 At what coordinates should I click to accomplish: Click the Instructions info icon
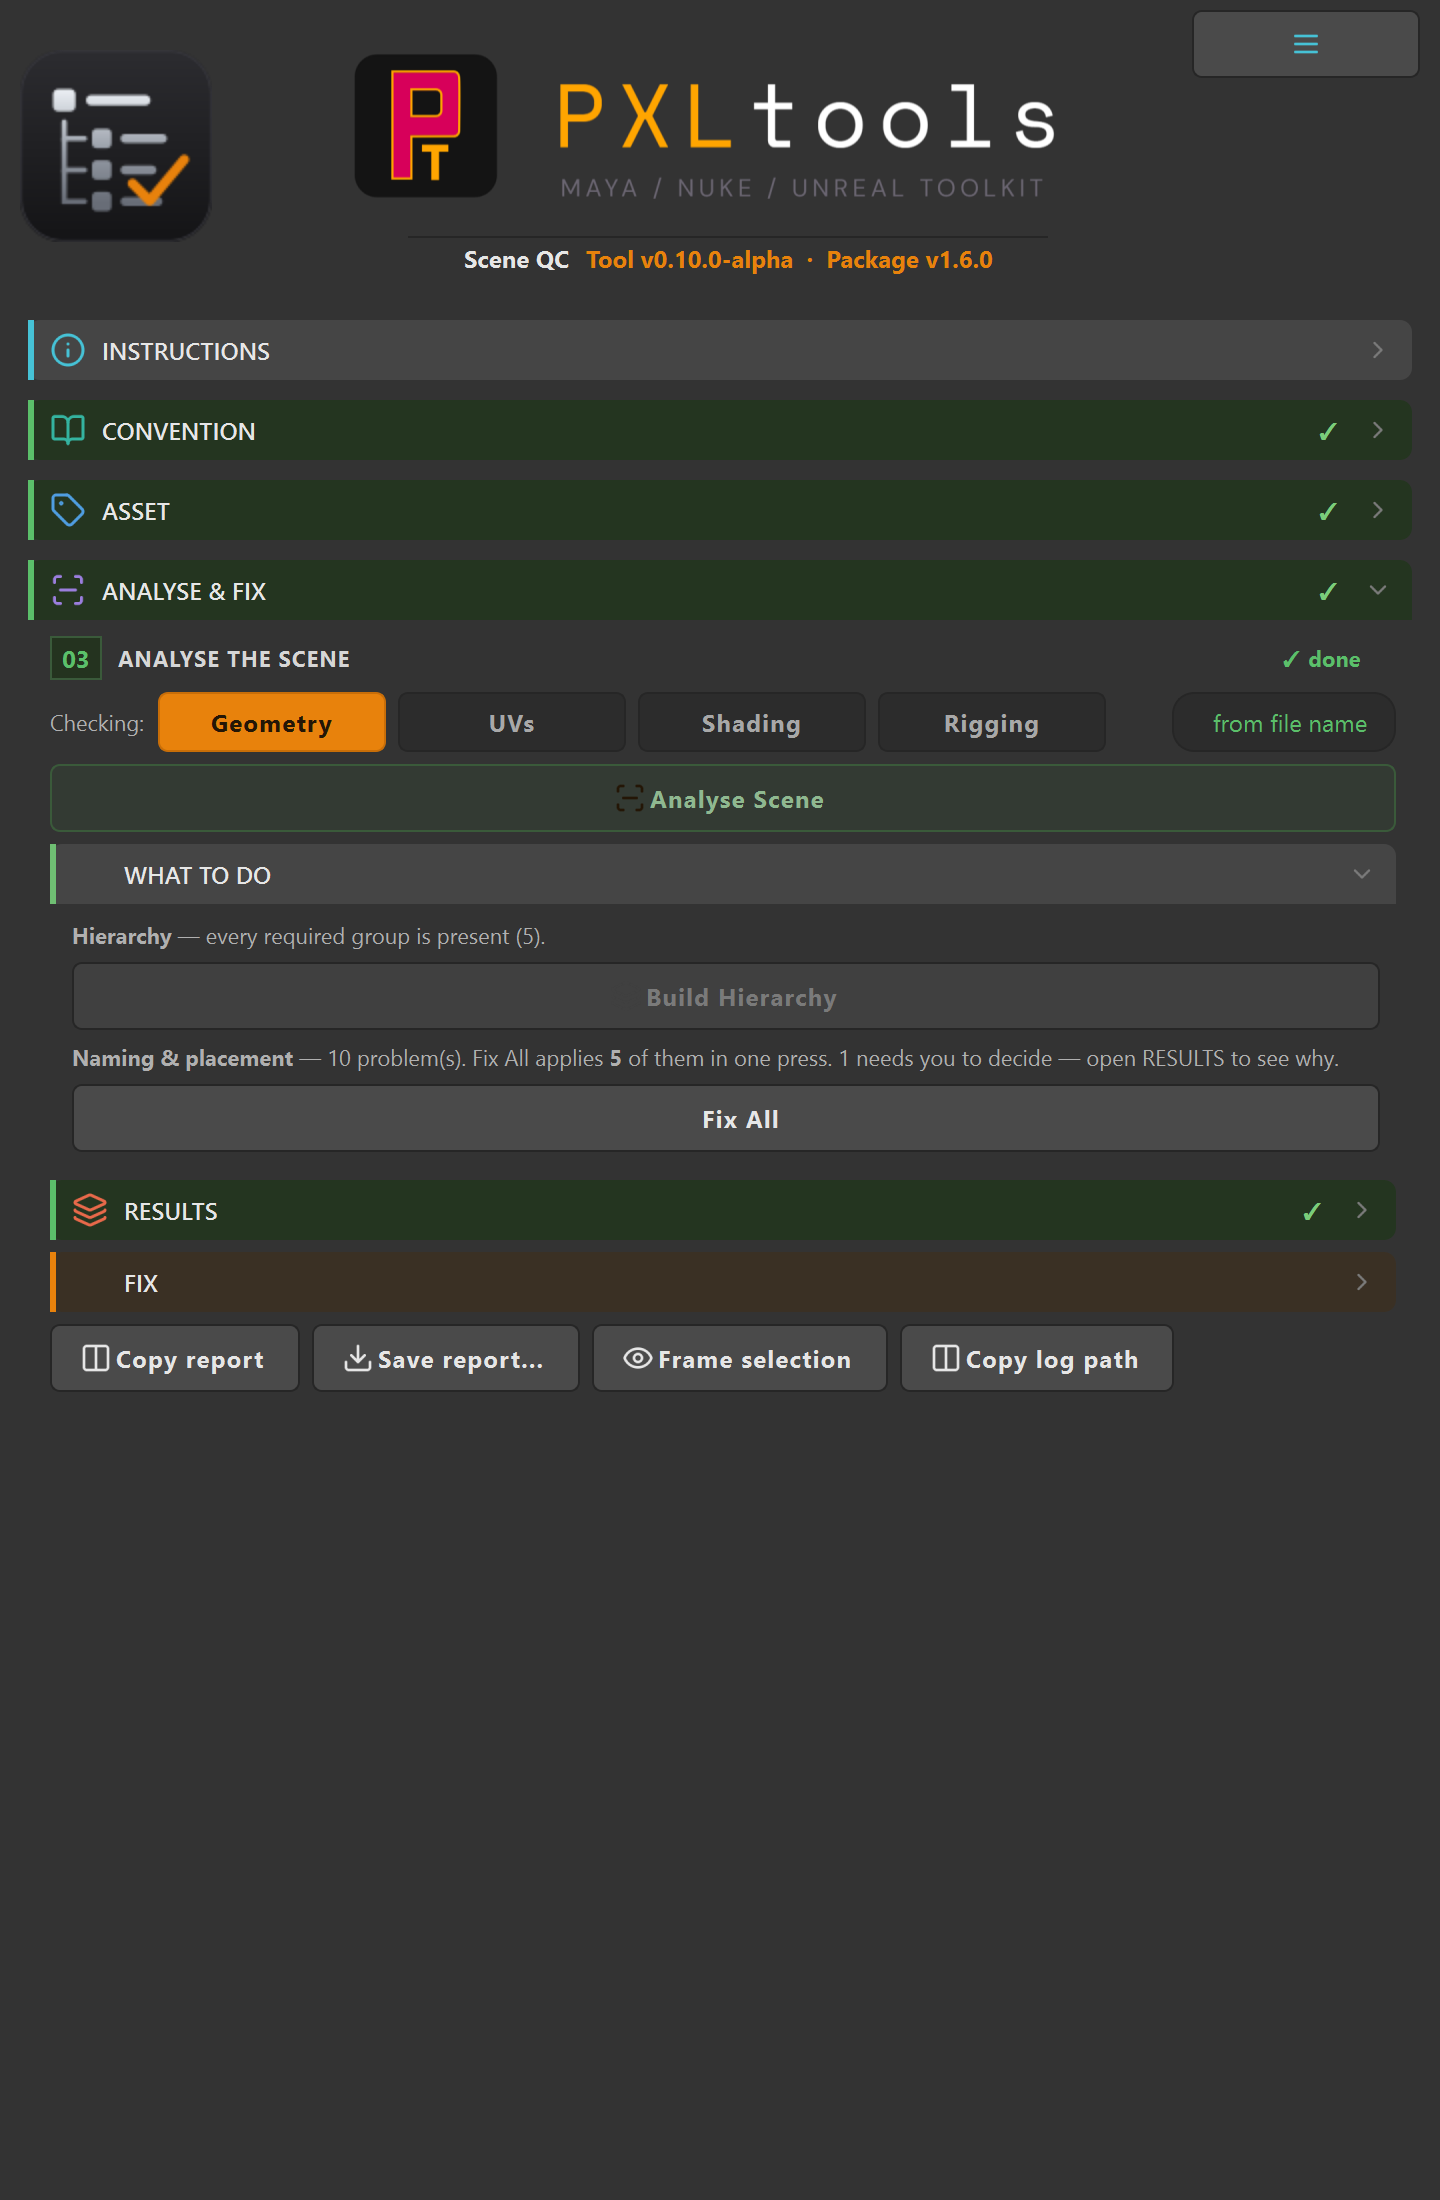[68, 350]
